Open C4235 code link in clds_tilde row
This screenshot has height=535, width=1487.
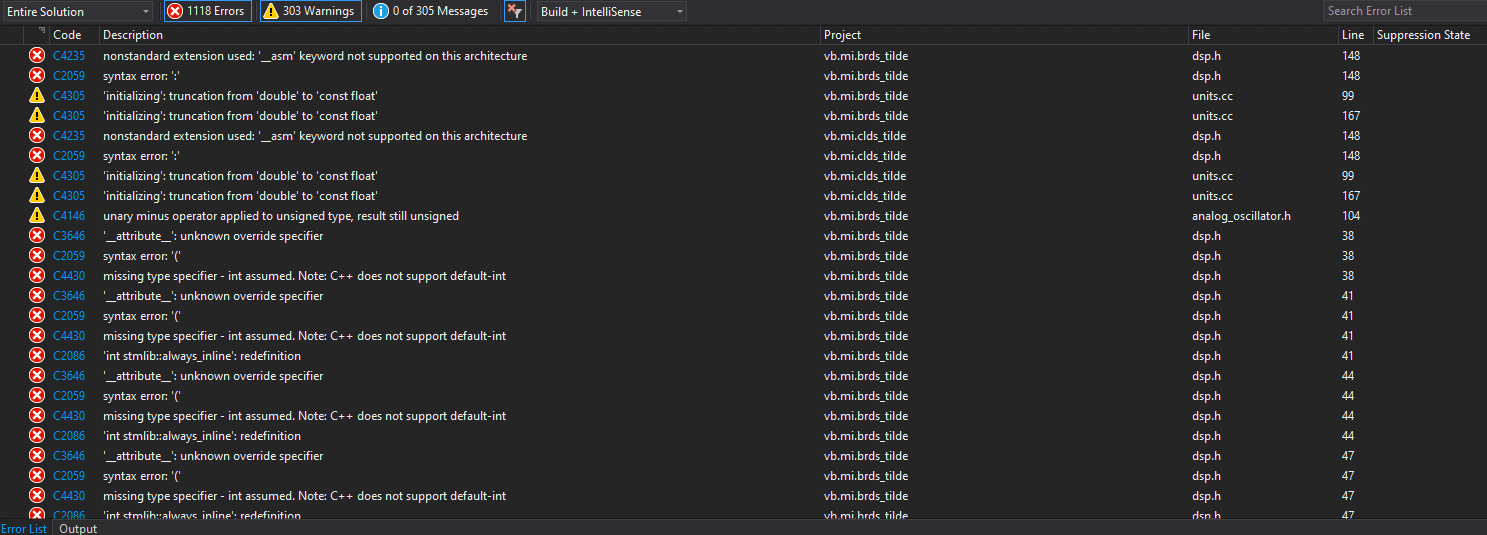tap(69, 136)
